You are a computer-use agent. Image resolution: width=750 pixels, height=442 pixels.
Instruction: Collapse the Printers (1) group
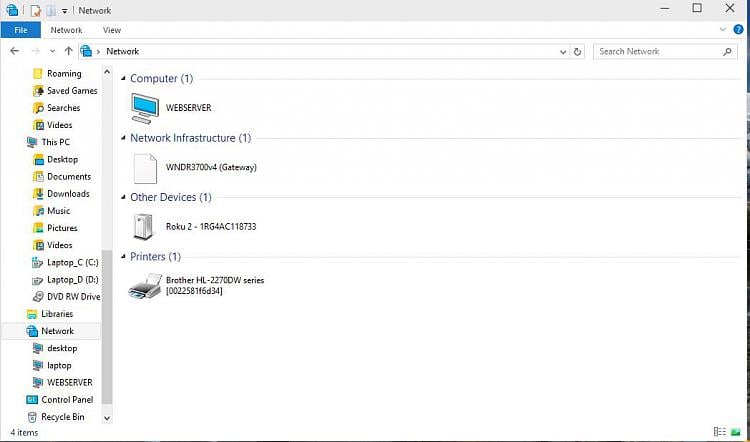tap(123, 257)
